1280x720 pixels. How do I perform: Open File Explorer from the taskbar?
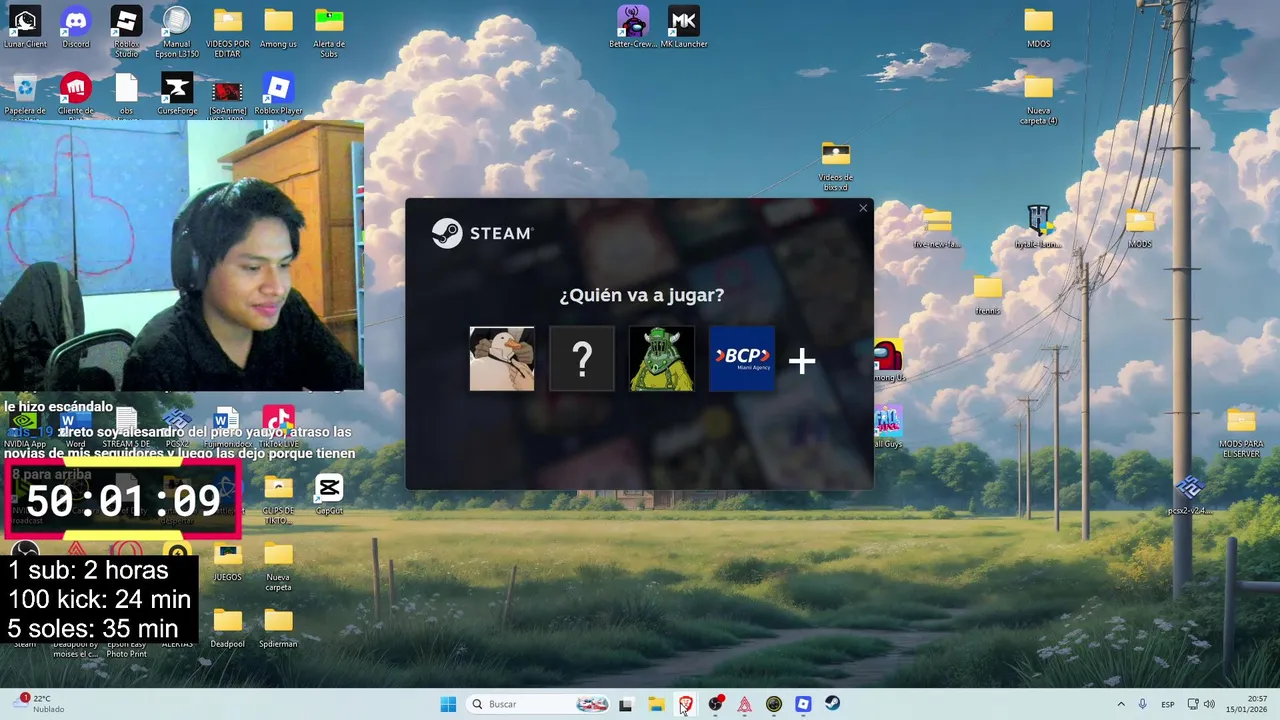point(655,704)
